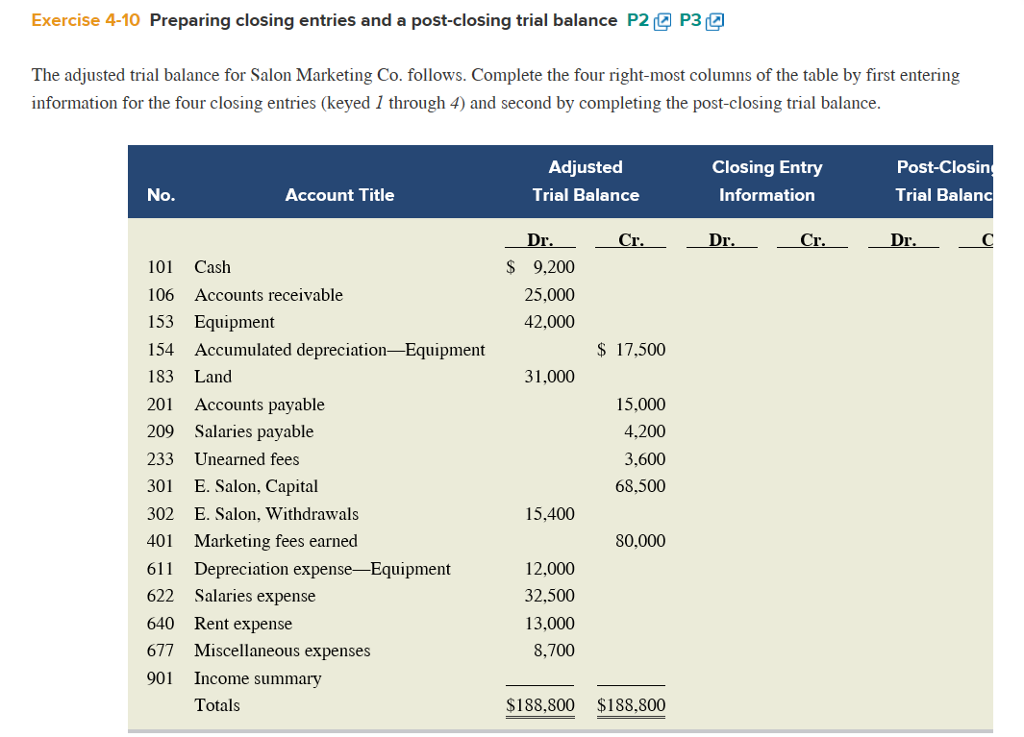
Task: Click the Accumulated depreciation credit amount $17,500
Action: click(x=631, y=350)
